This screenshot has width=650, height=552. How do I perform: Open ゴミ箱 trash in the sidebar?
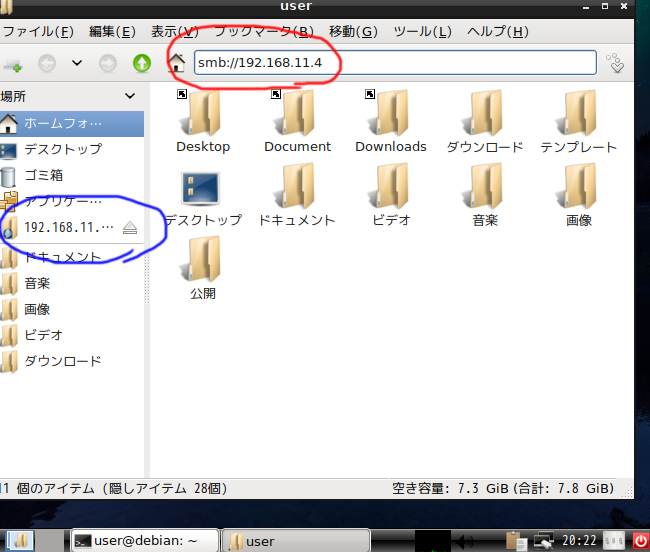[x=72, y=175]
